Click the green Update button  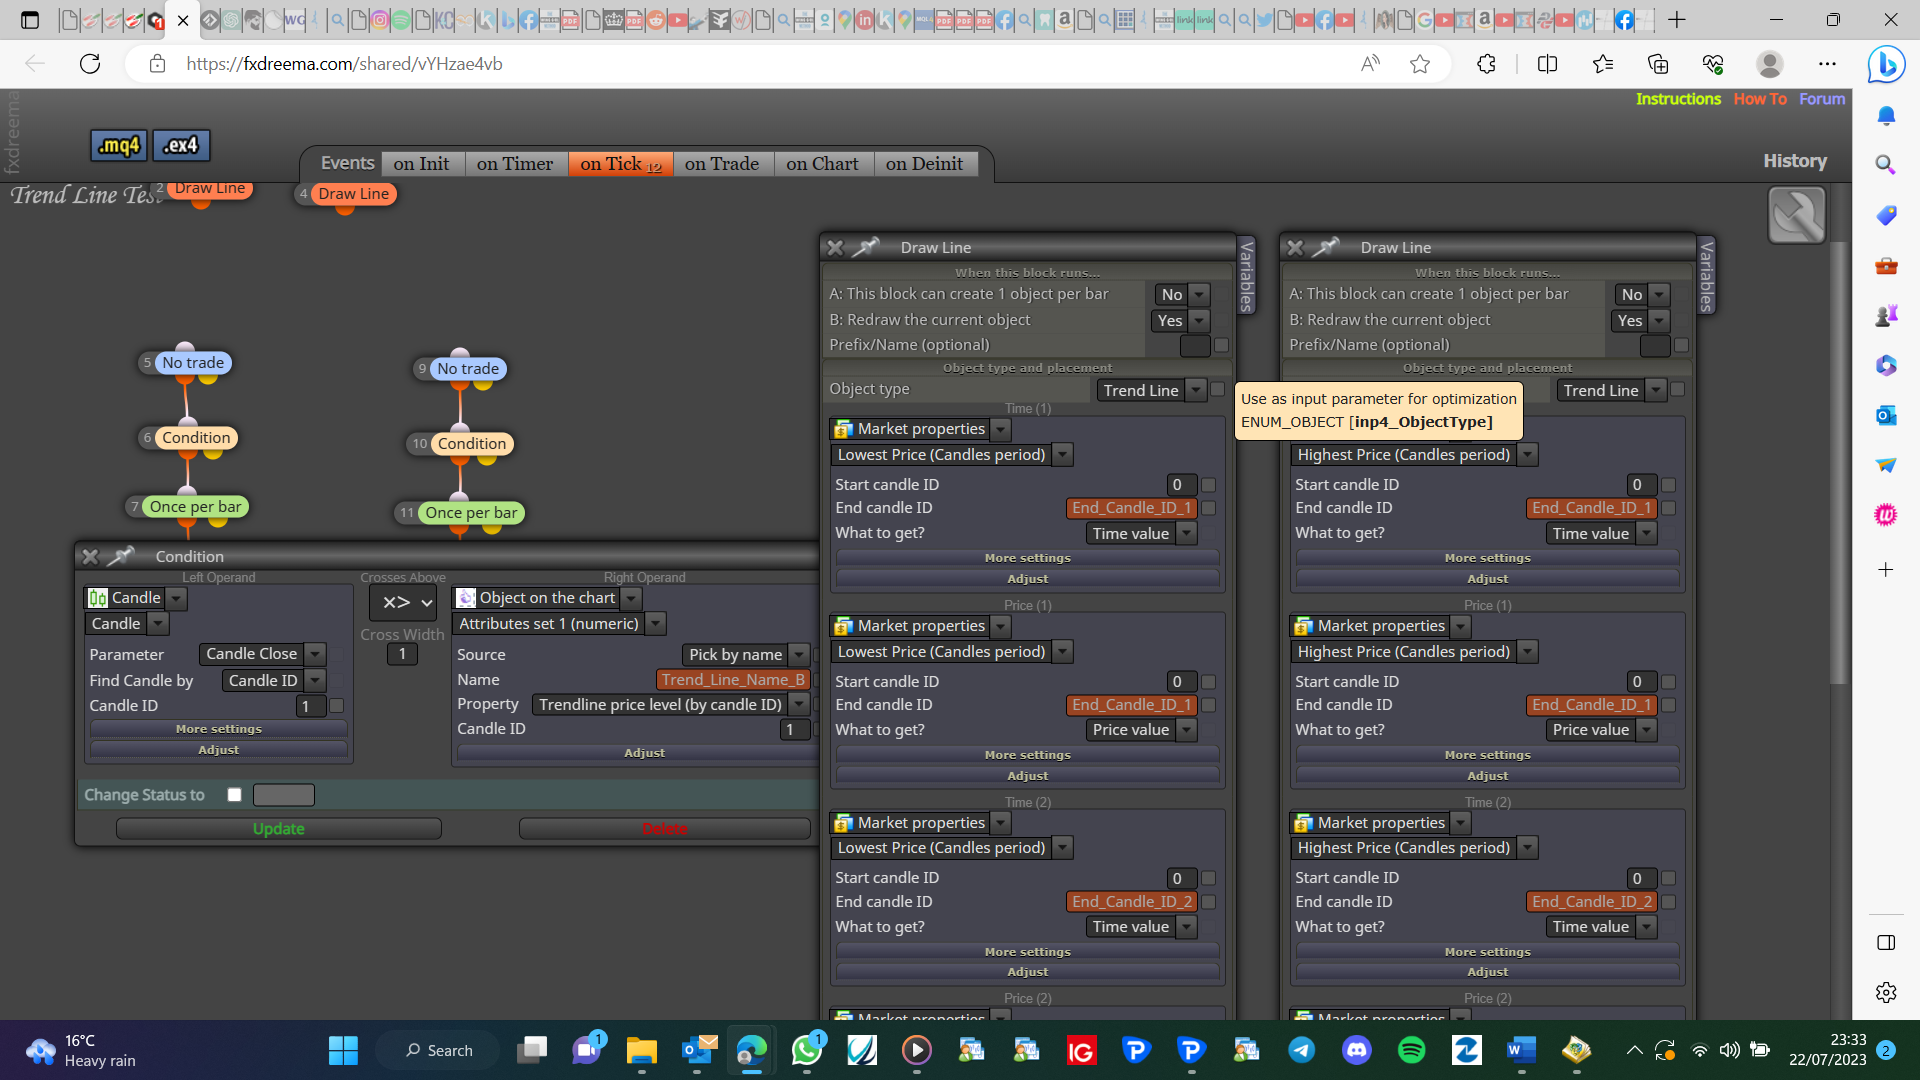tap(278, 829)
